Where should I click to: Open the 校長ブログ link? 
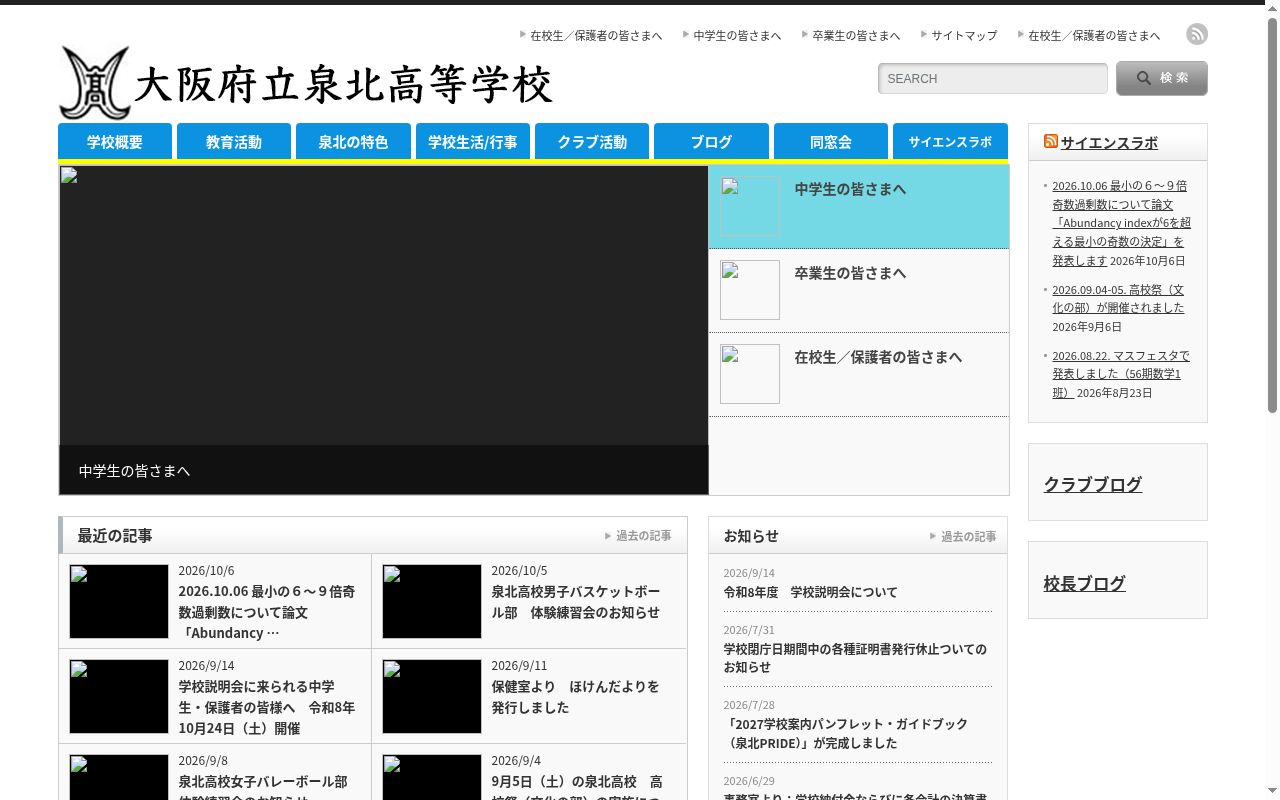coord(1085,583)
